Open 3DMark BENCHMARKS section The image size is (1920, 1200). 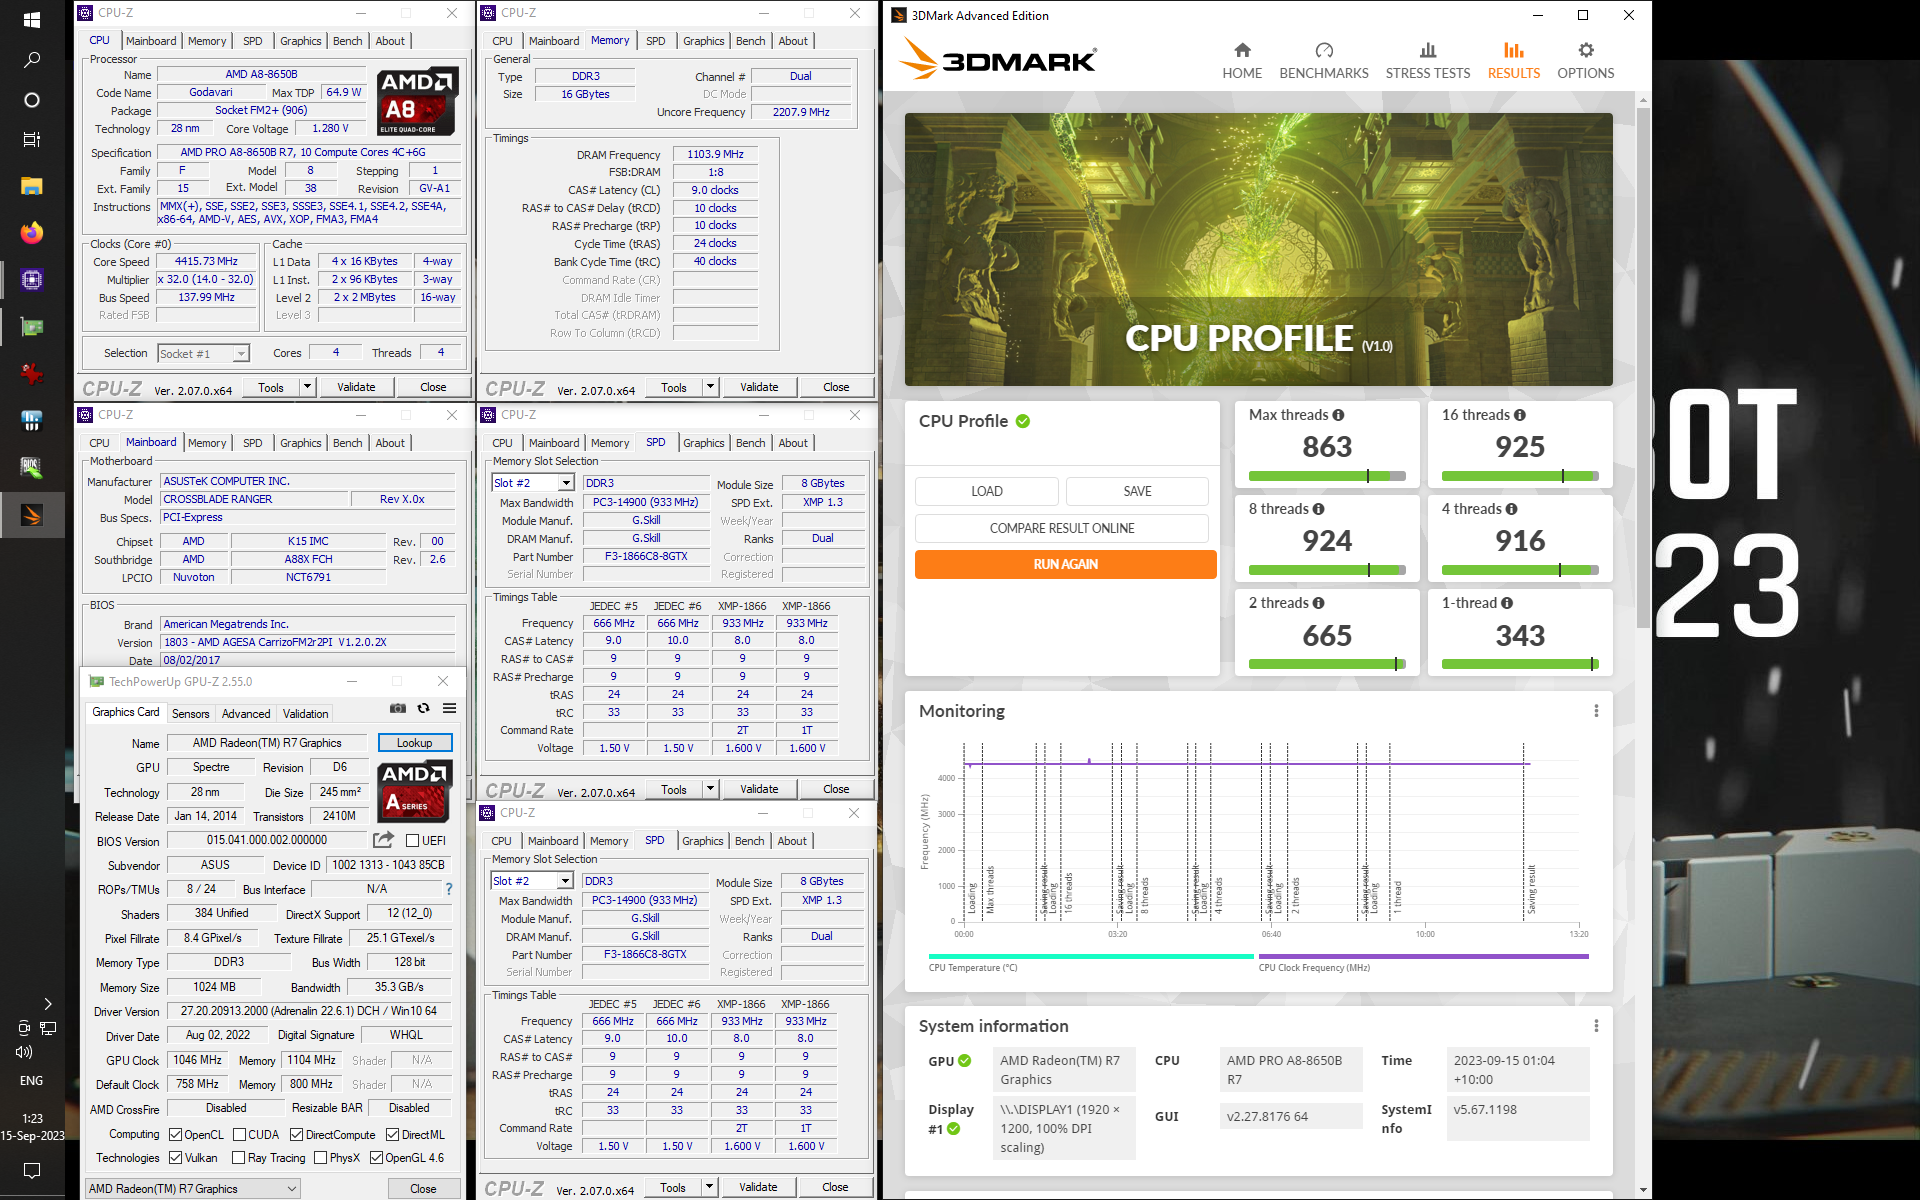point(1324,61)
